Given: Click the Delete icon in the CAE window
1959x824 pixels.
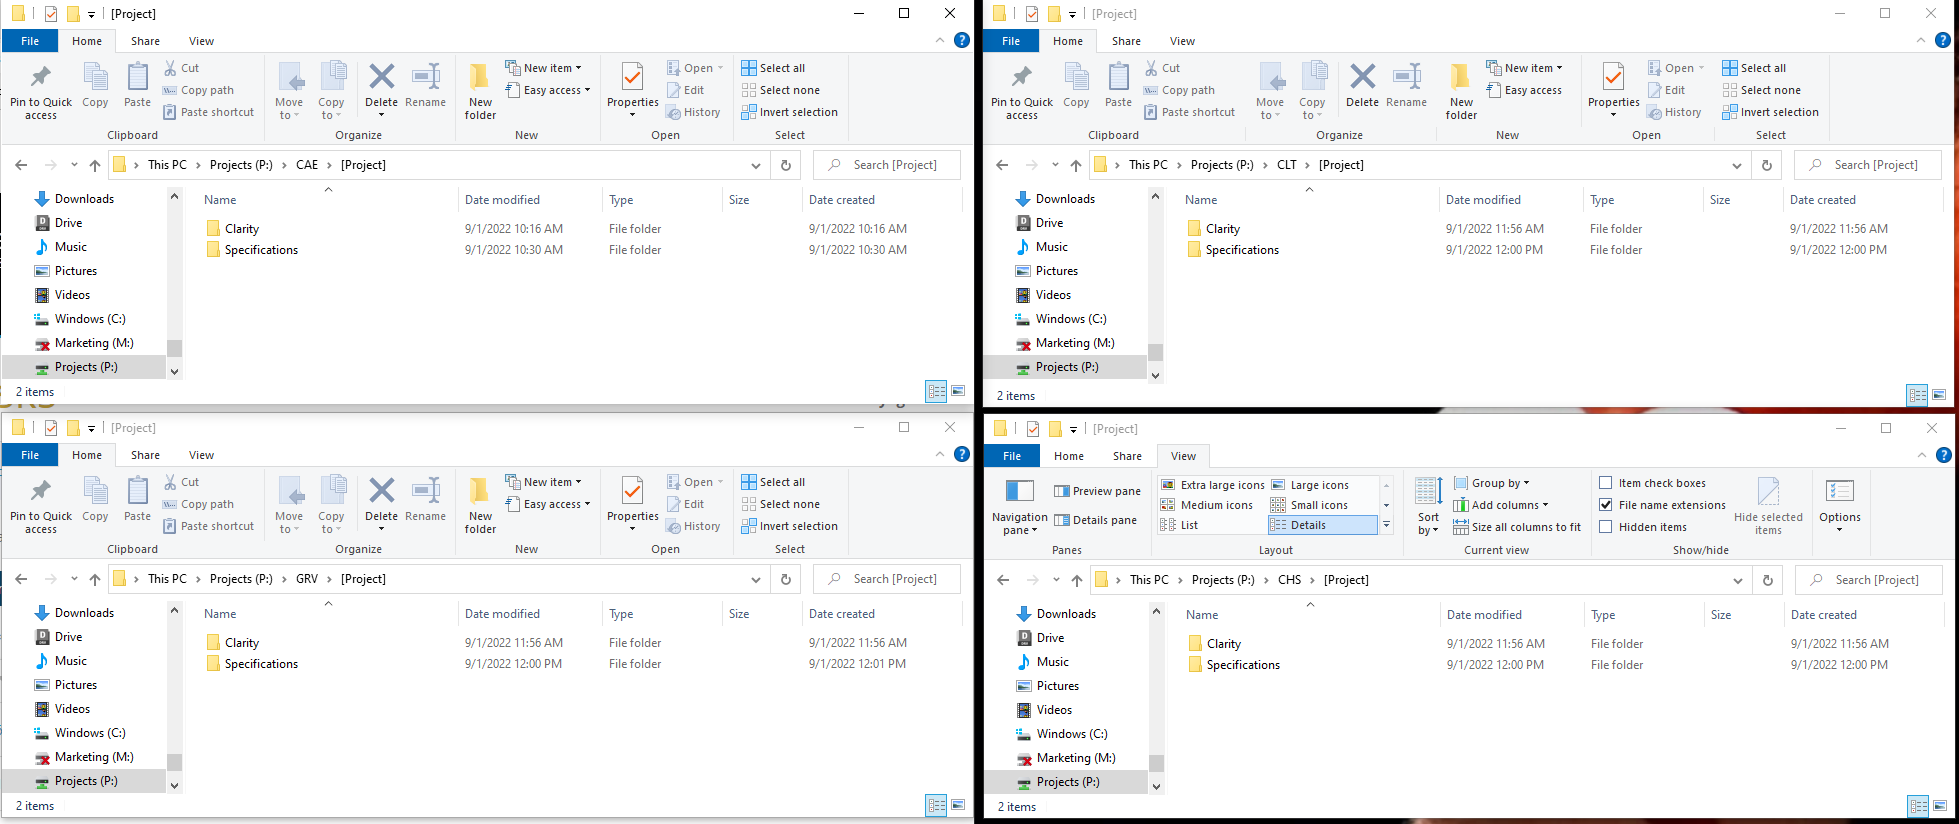Looking at the screenshot, I should tap(381, 78).
